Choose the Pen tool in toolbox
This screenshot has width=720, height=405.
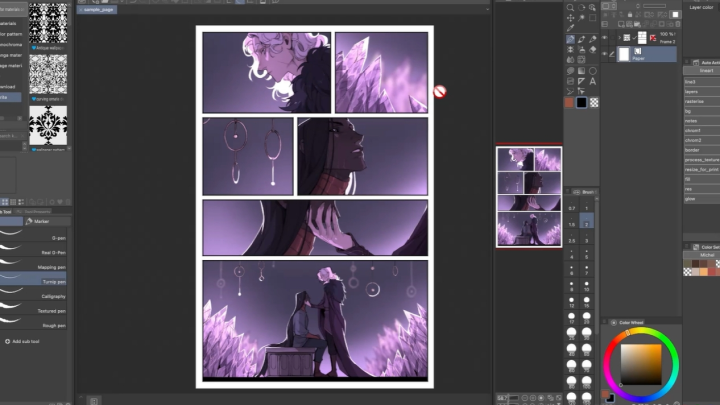click(x=570, y=39)
